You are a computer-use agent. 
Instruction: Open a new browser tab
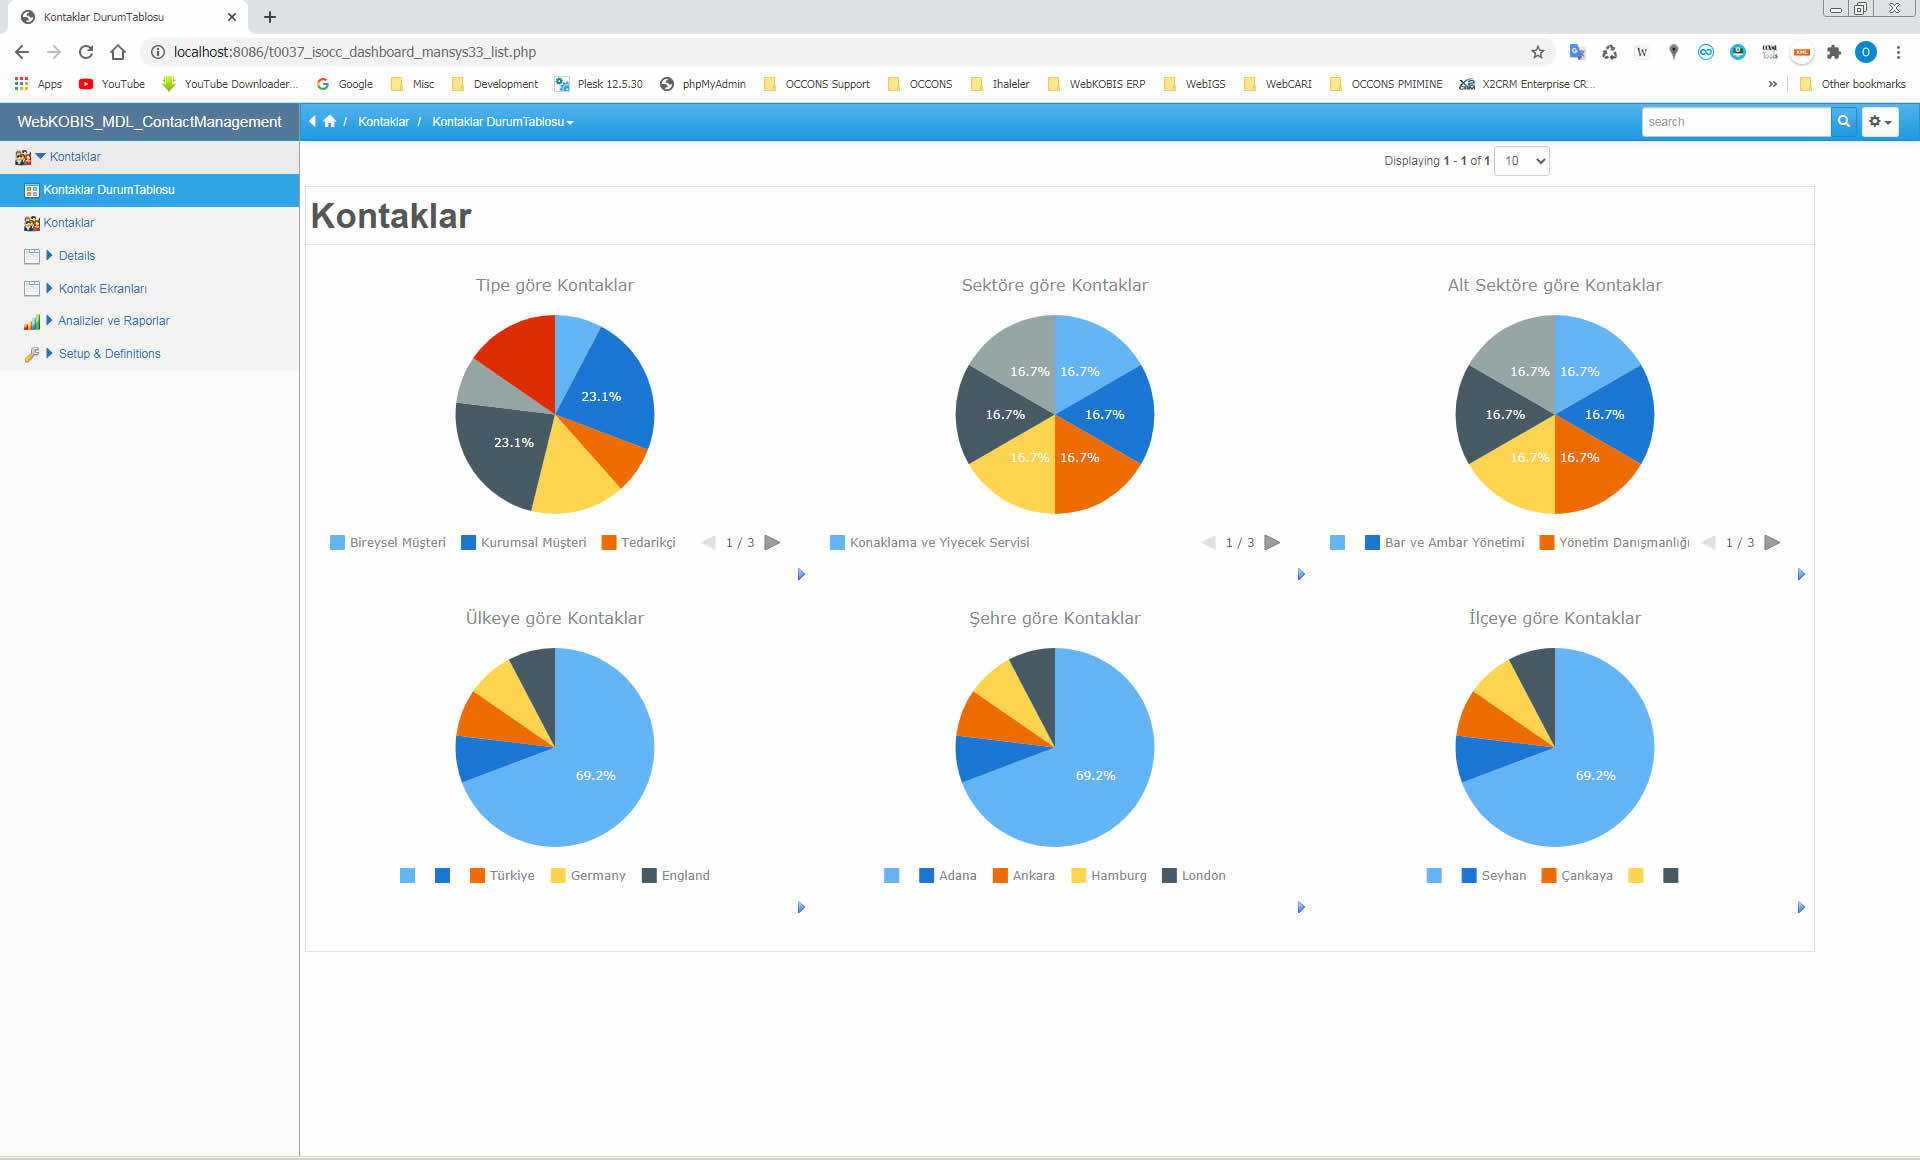coord(270,17)
